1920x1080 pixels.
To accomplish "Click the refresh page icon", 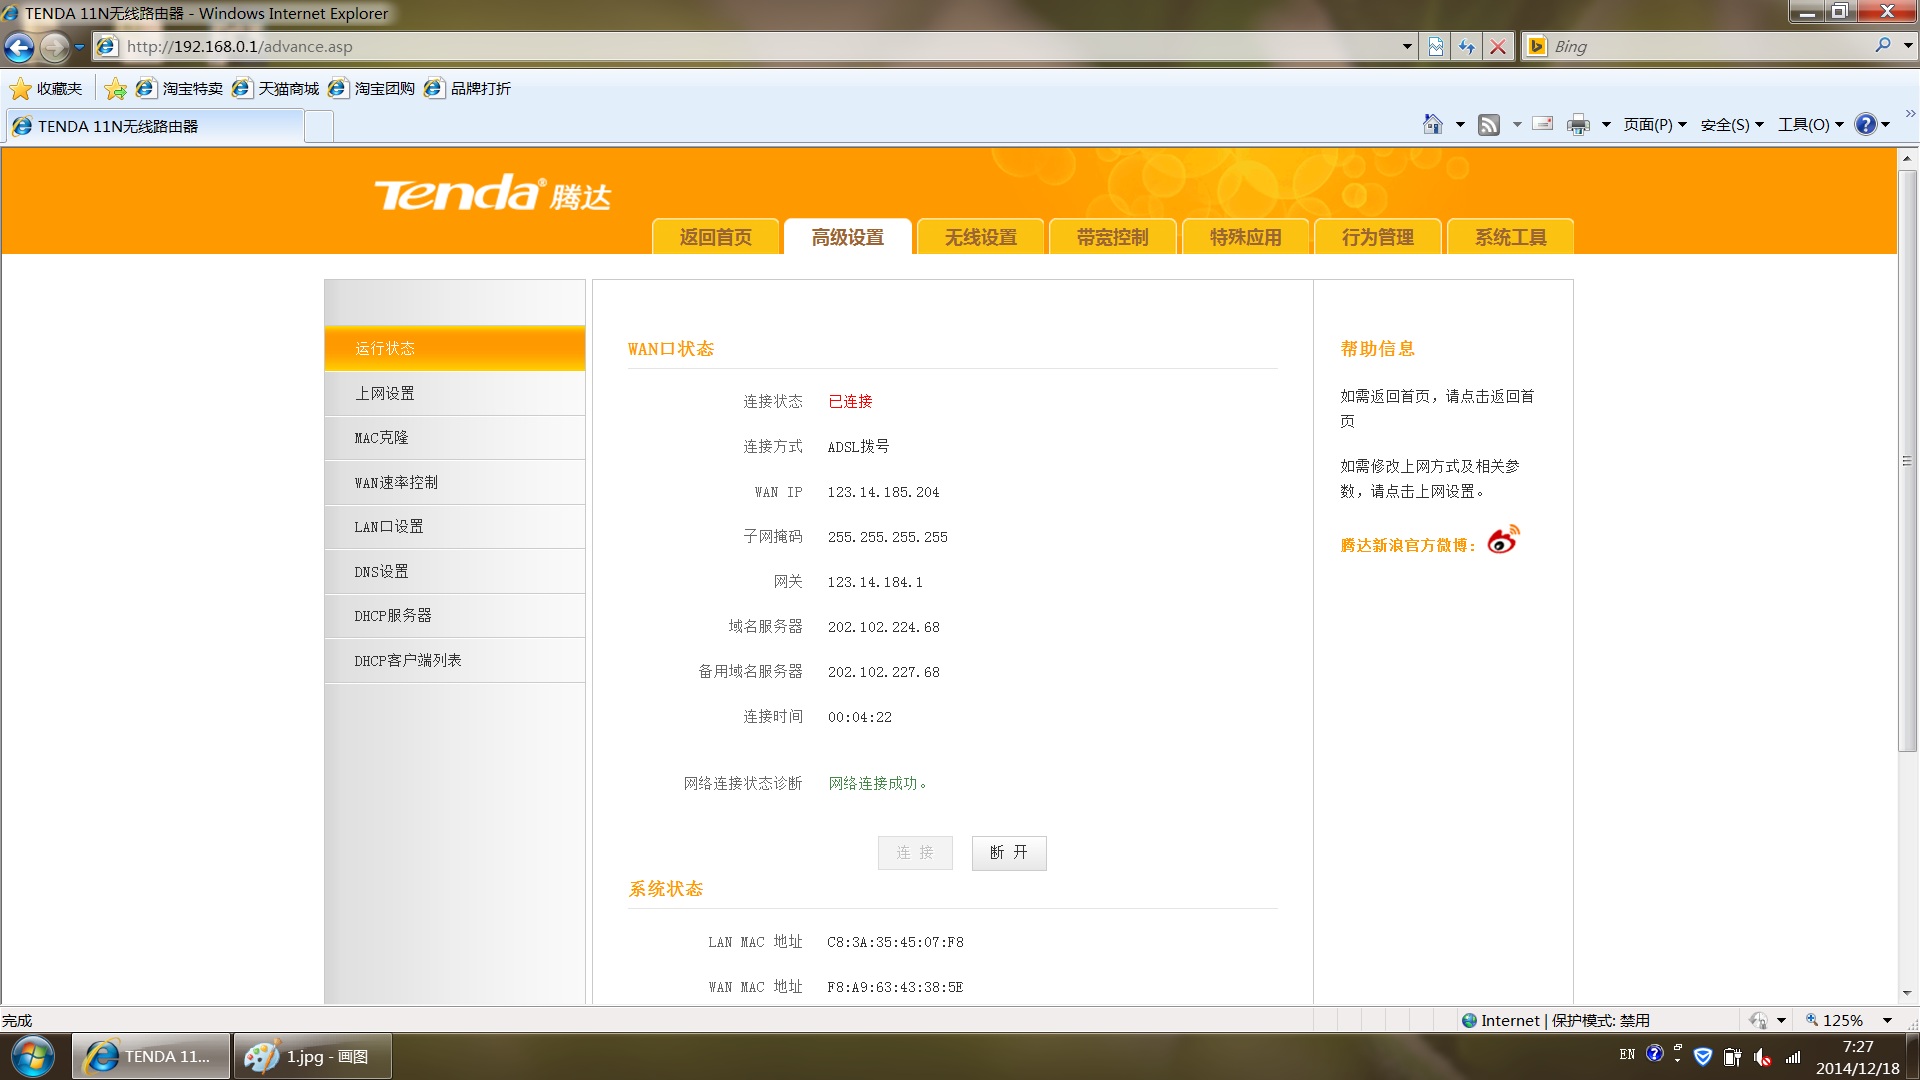I will coord(1467,46).
